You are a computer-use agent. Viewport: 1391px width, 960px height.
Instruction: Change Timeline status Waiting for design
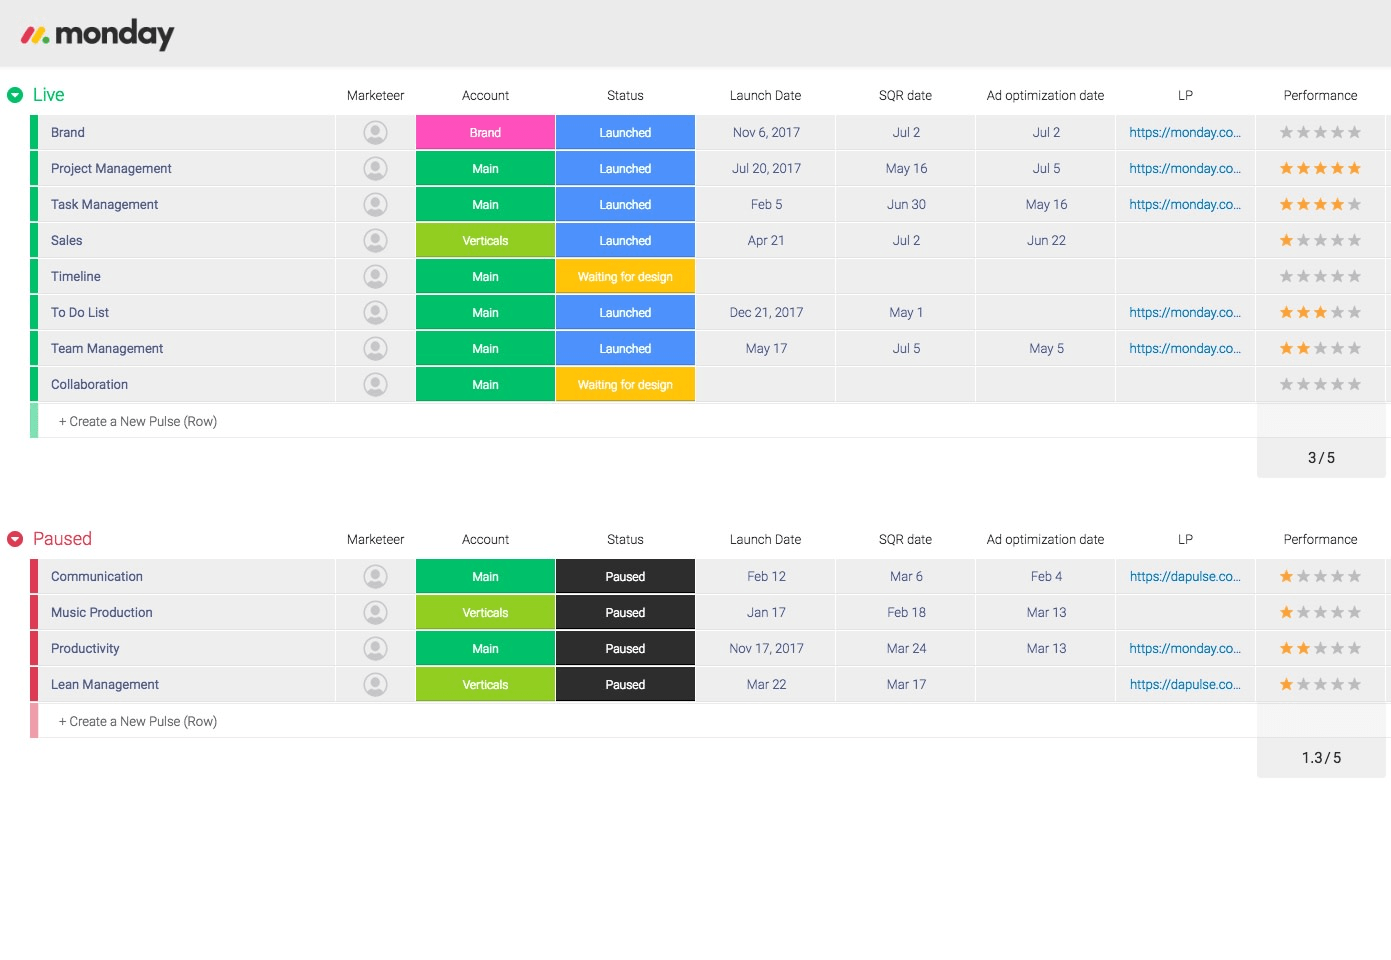click(625, 276)
